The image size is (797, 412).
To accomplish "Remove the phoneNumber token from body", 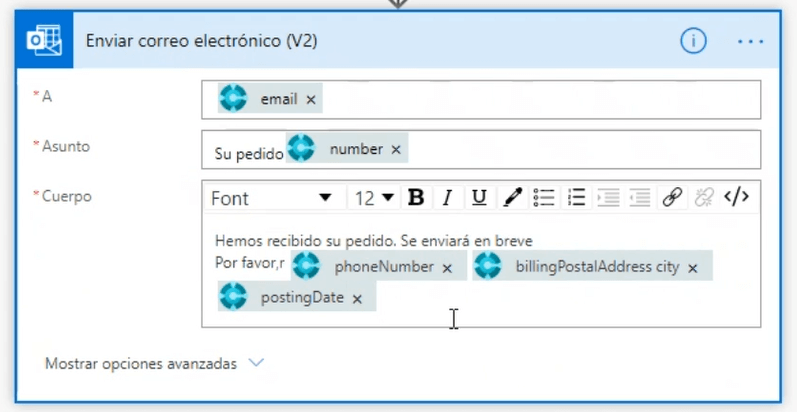I will point(447,268).
